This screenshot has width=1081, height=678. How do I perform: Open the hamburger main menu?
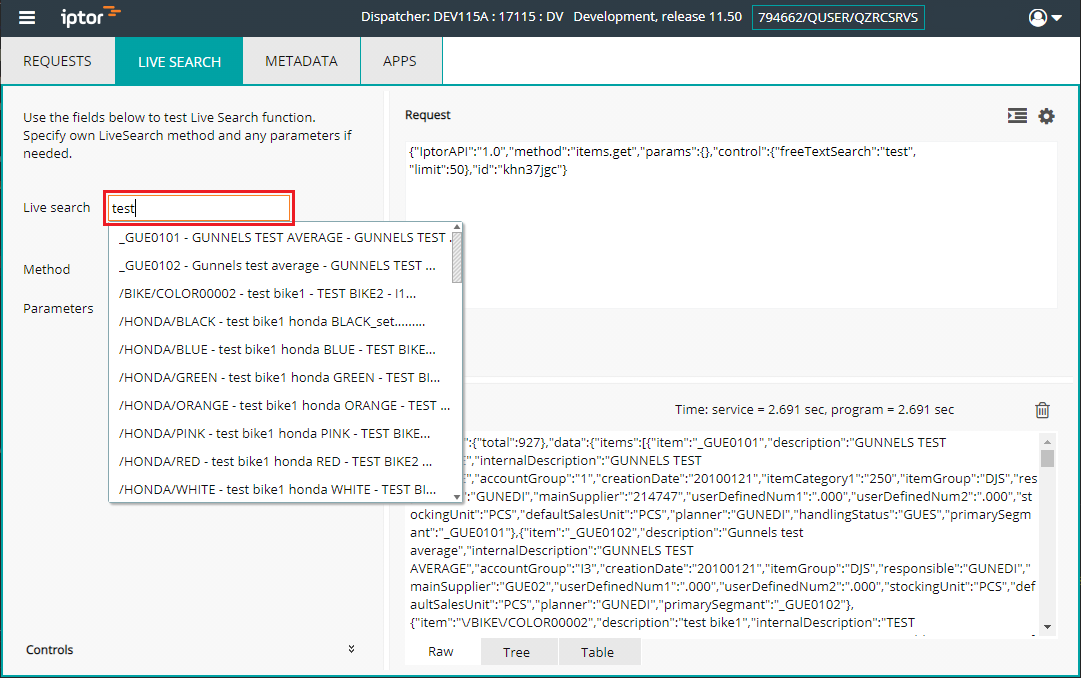[x=27, y=17]
